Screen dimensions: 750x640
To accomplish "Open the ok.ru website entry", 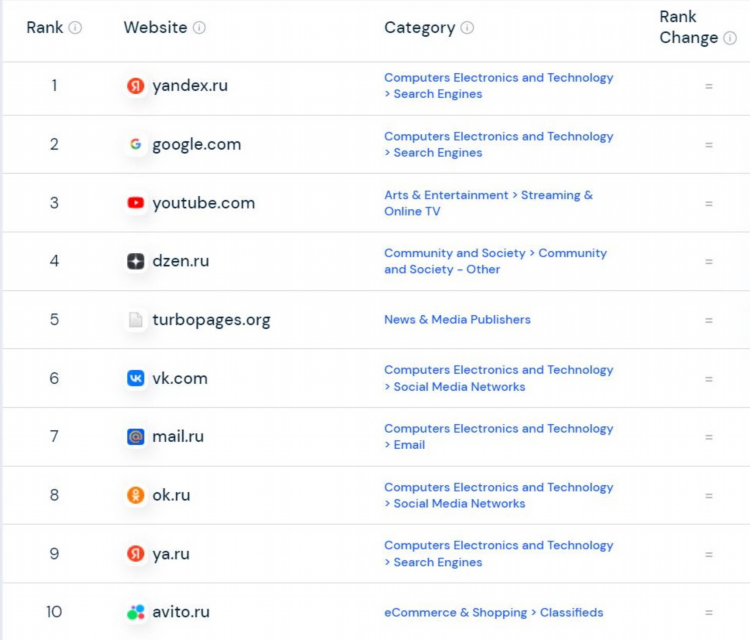I will point(171,495).
